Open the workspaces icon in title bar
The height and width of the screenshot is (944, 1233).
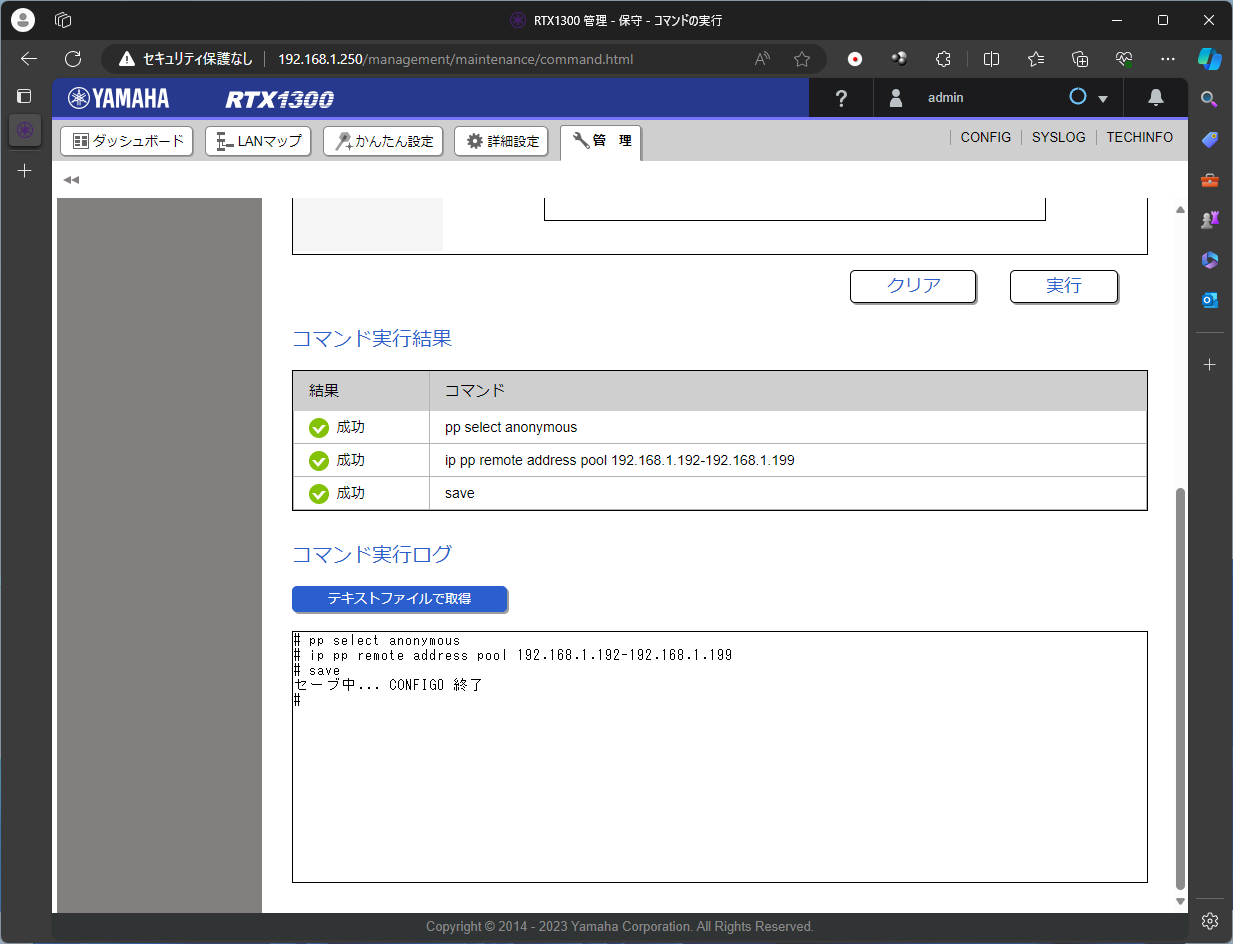63,20
